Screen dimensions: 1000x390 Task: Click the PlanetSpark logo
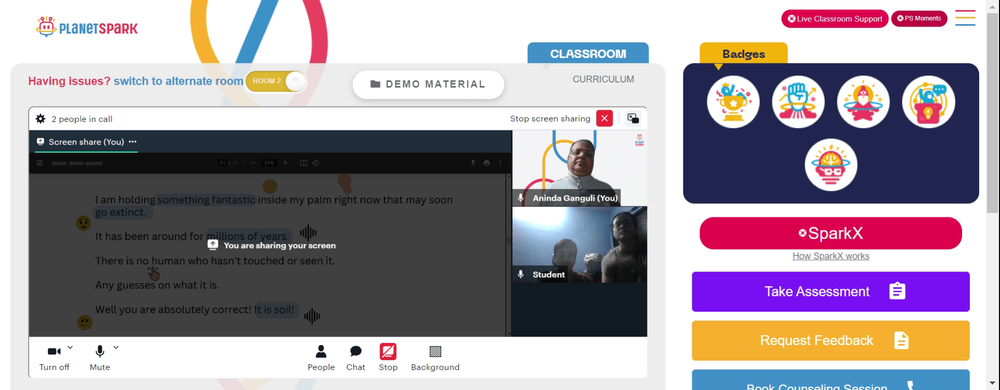(87, 27)
